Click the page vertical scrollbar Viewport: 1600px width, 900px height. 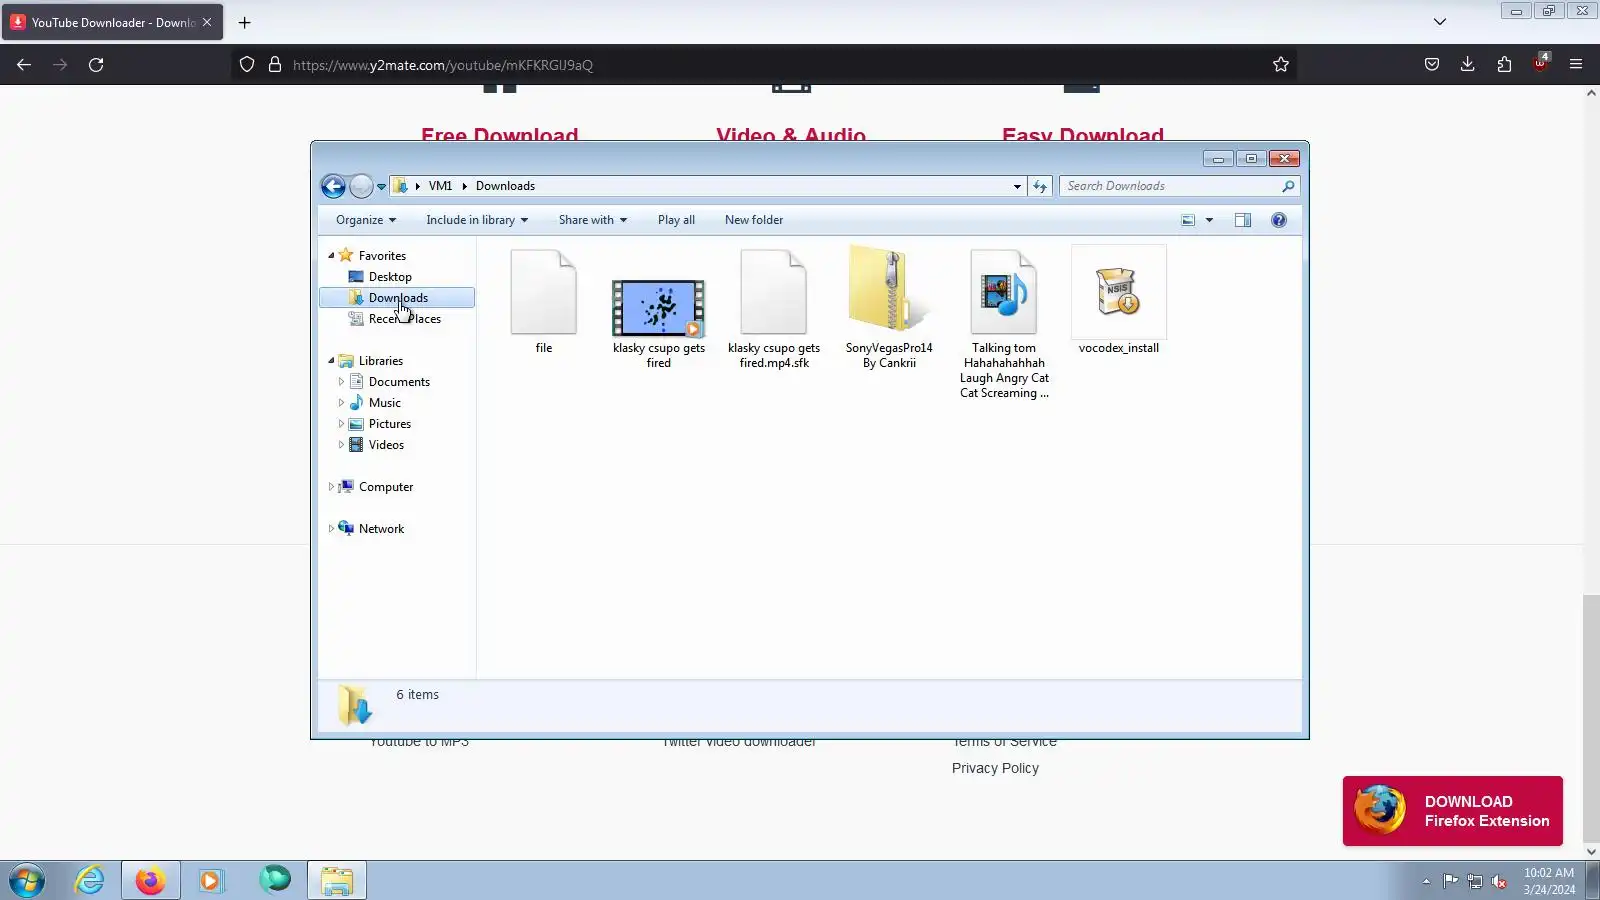pyautogui.click(x=1591, y=720)
